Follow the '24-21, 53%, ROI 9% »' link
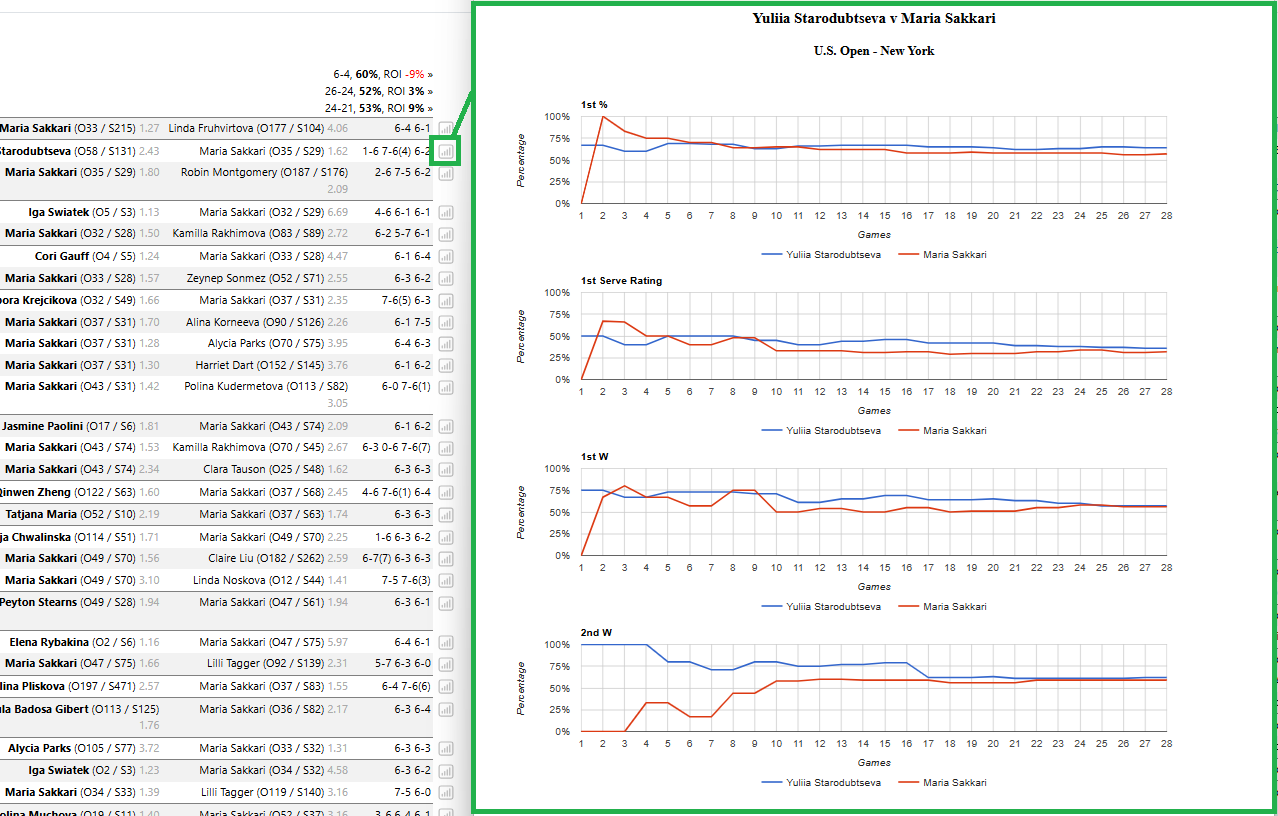Image resolution: width=1278 pixels, height=816 pixels. (x=379, y=108)
